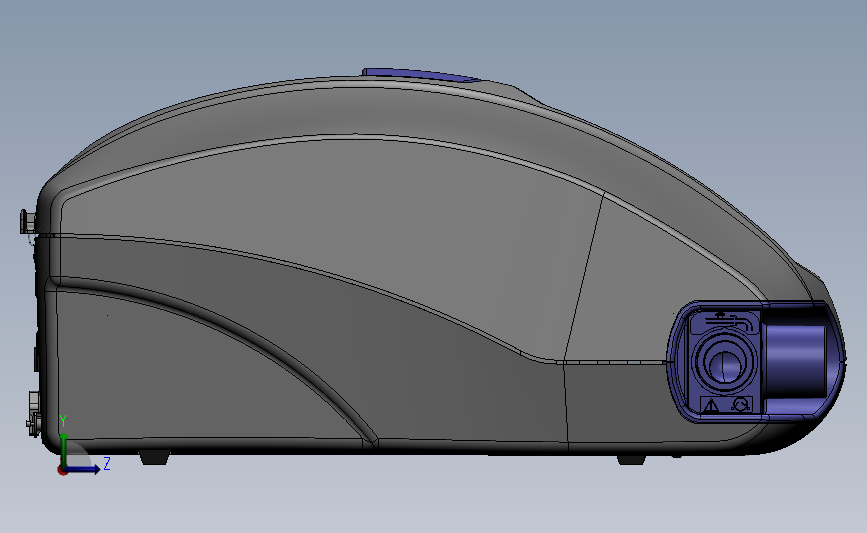Image resolution: width=867 pixels, height=533 pixels.
Task: Select the warning triangle symbol below the dial
Action: tap(711, 406)
